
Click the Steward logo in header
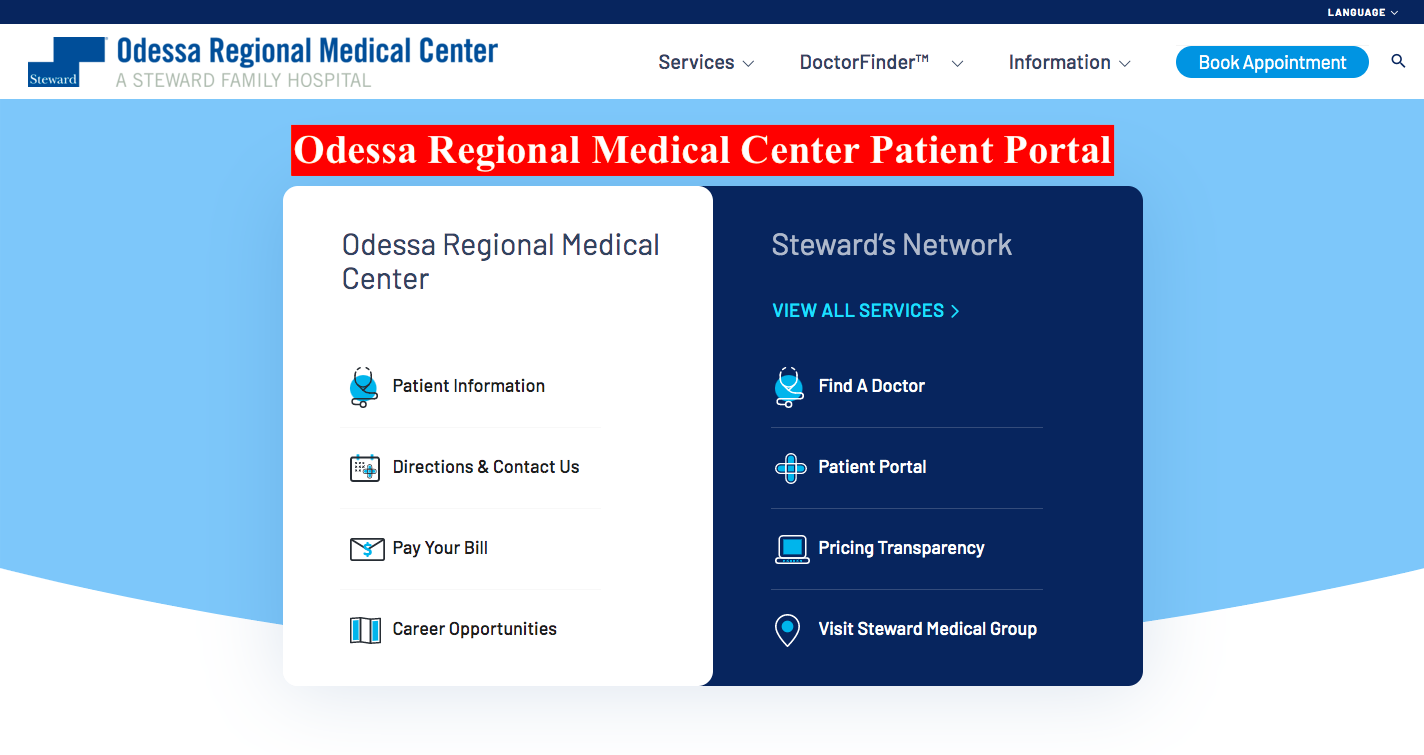point(67,62)
